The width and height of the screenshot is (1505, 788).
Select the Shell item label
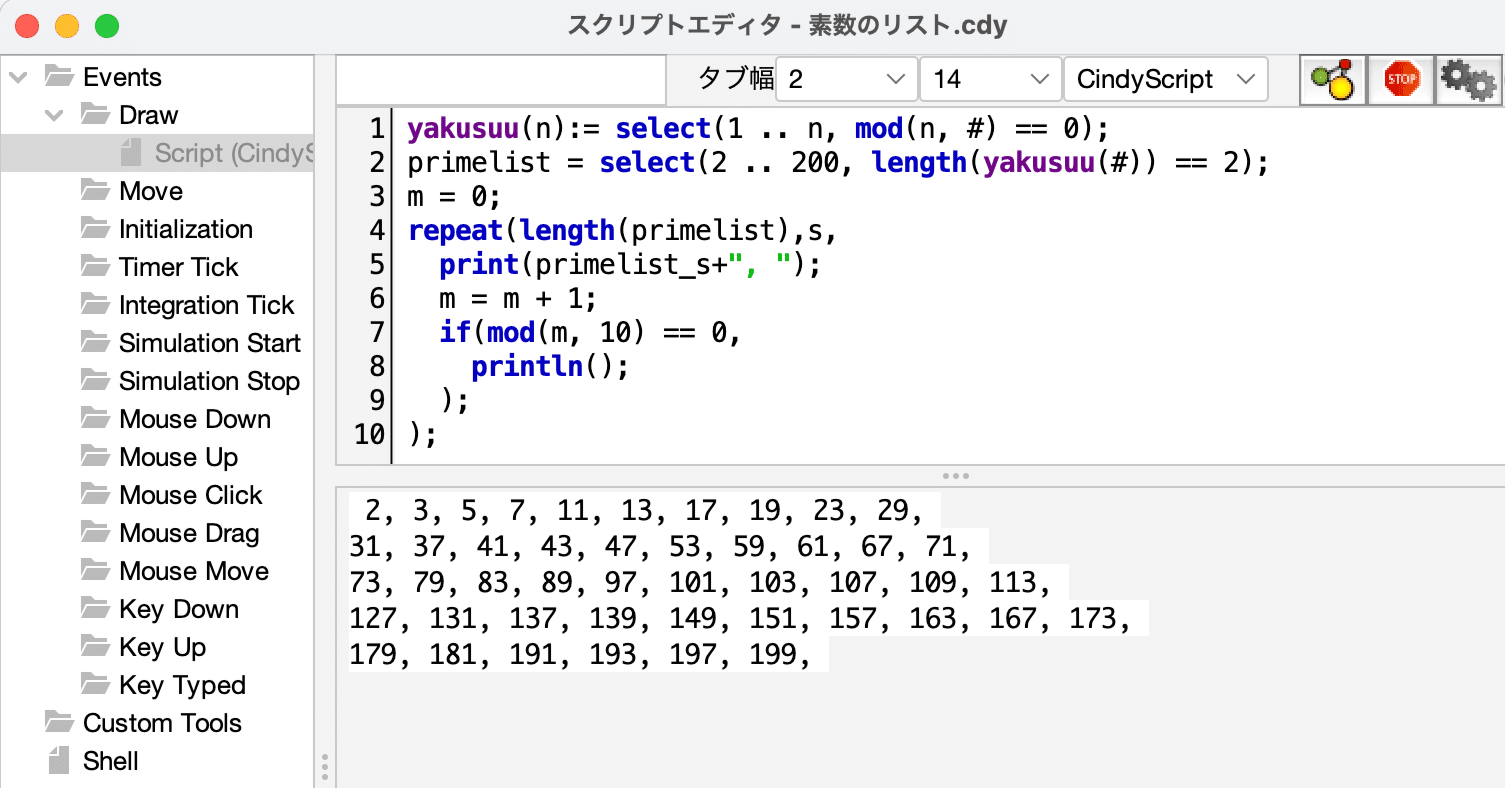coord(111,761)
